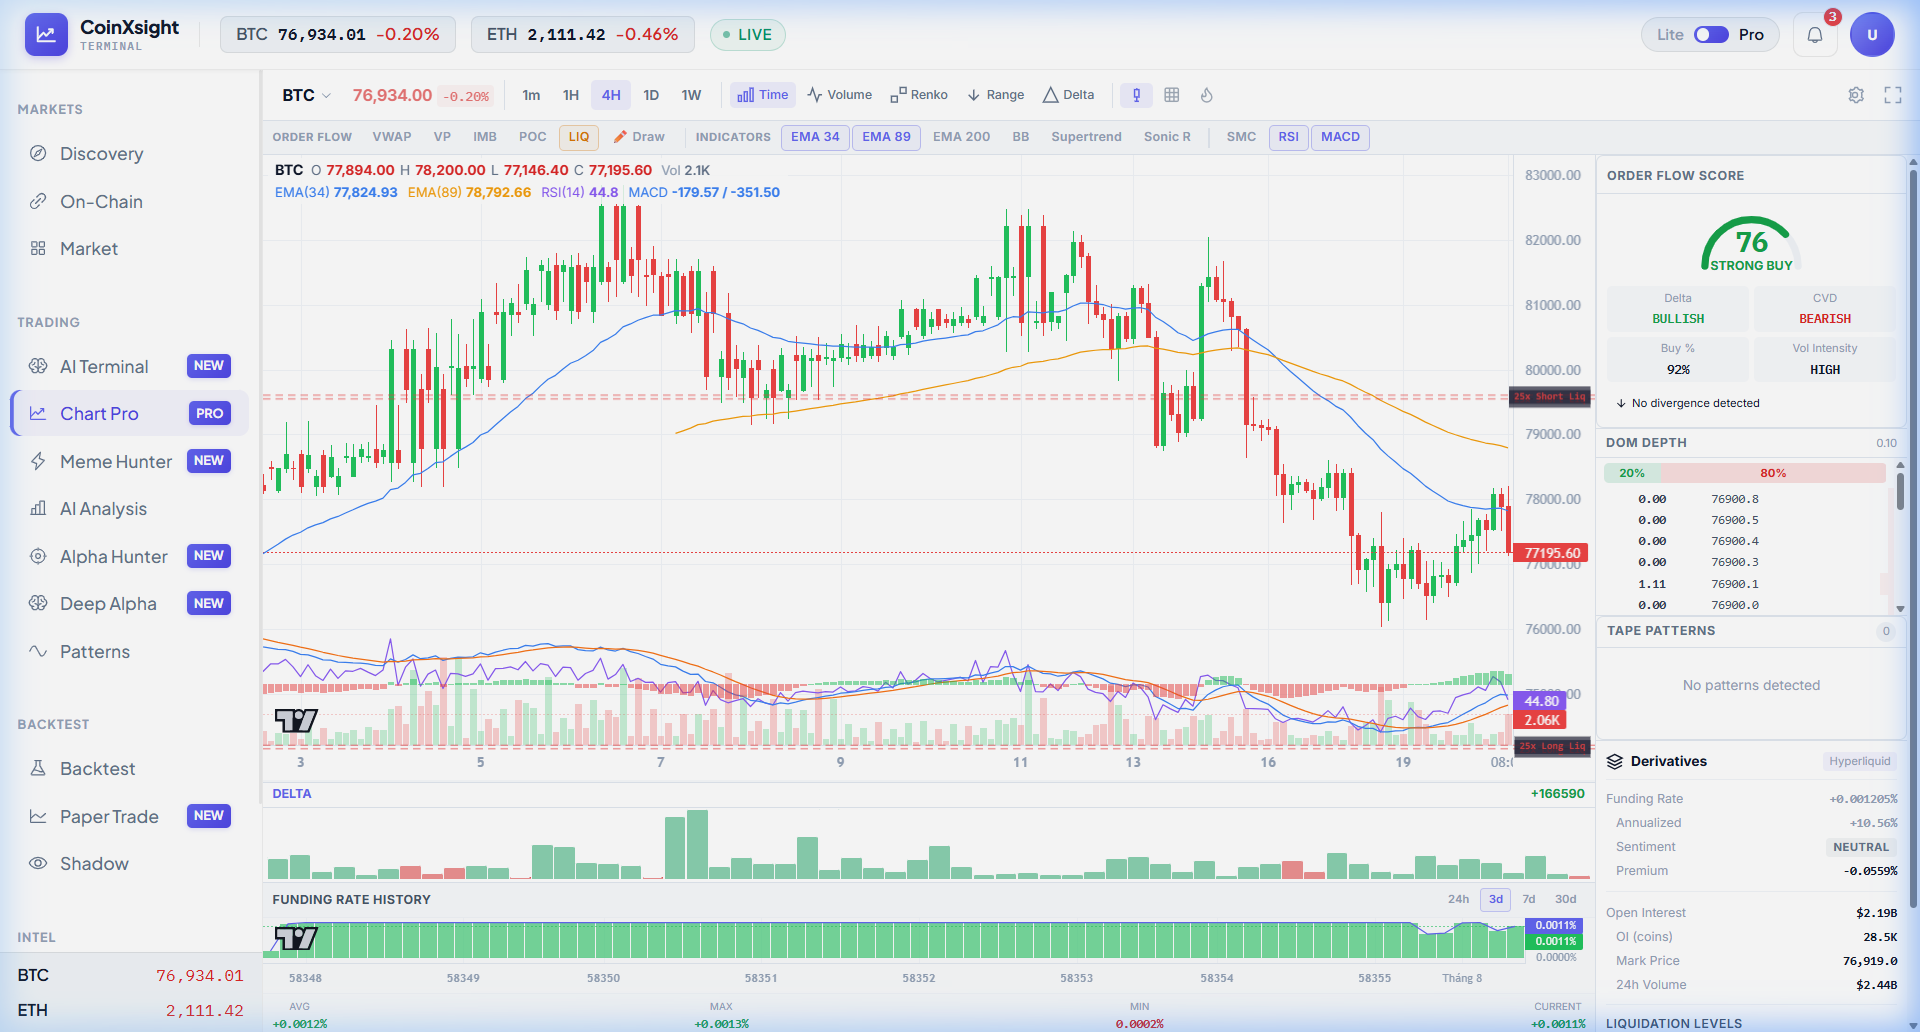Click the BTC ticker in the header
1920x1032 pixels.
click(x=338, y=35)
